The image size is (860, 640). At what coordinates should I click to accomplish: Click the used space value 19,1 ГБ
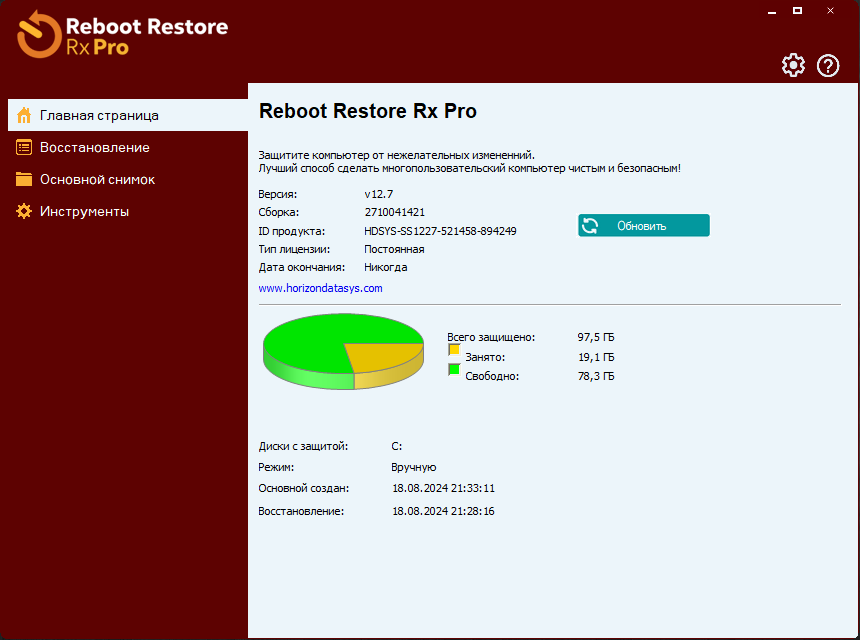(x=596, y=357)
